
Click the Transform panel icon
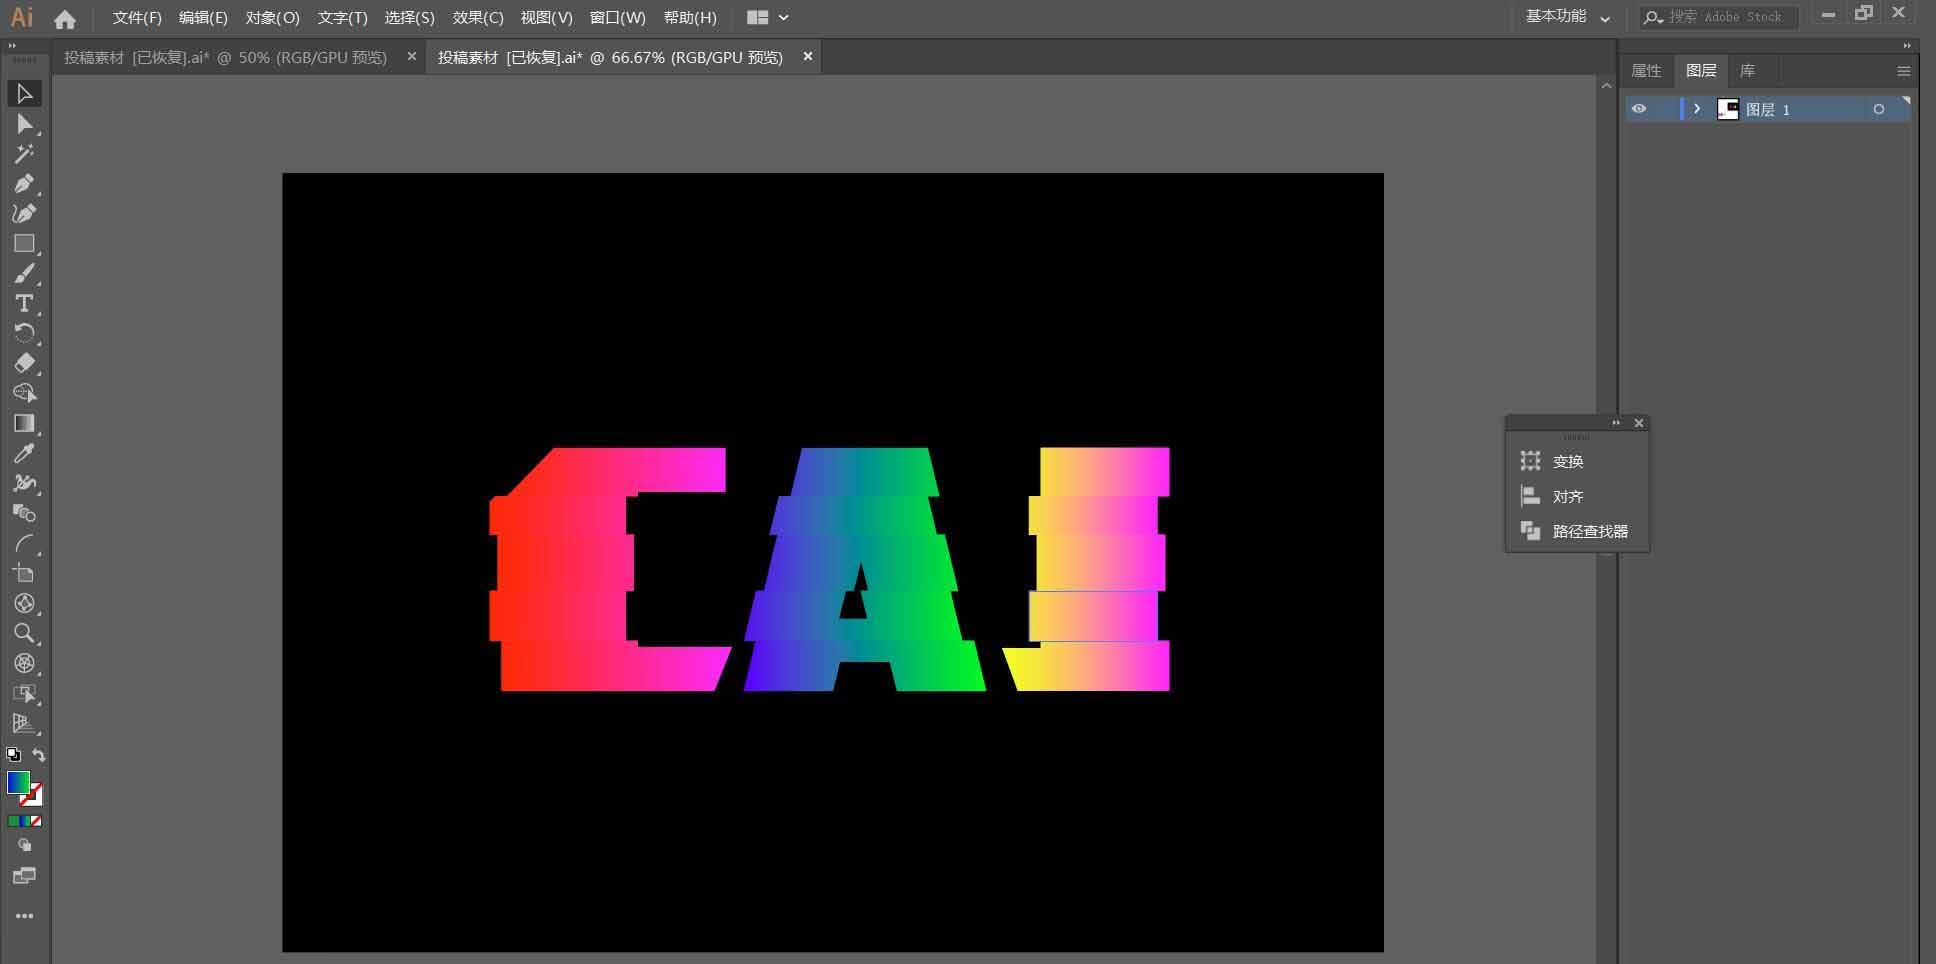click(1530, 461)
